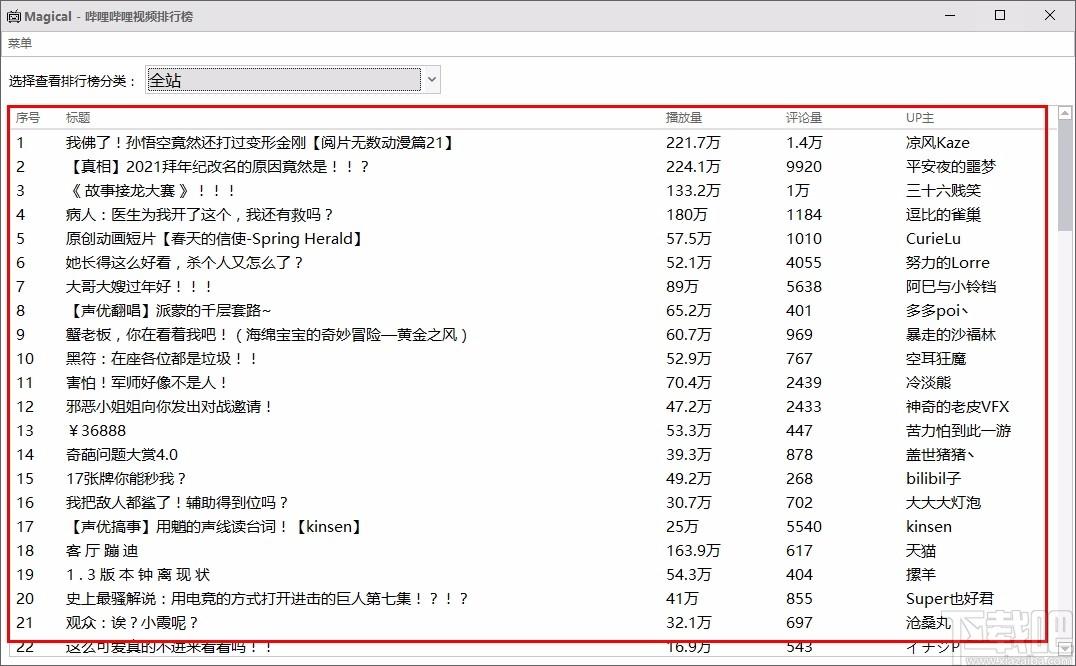Click UP主 name bilibil子
The image size is (1076, 666).
coord(933,479)
